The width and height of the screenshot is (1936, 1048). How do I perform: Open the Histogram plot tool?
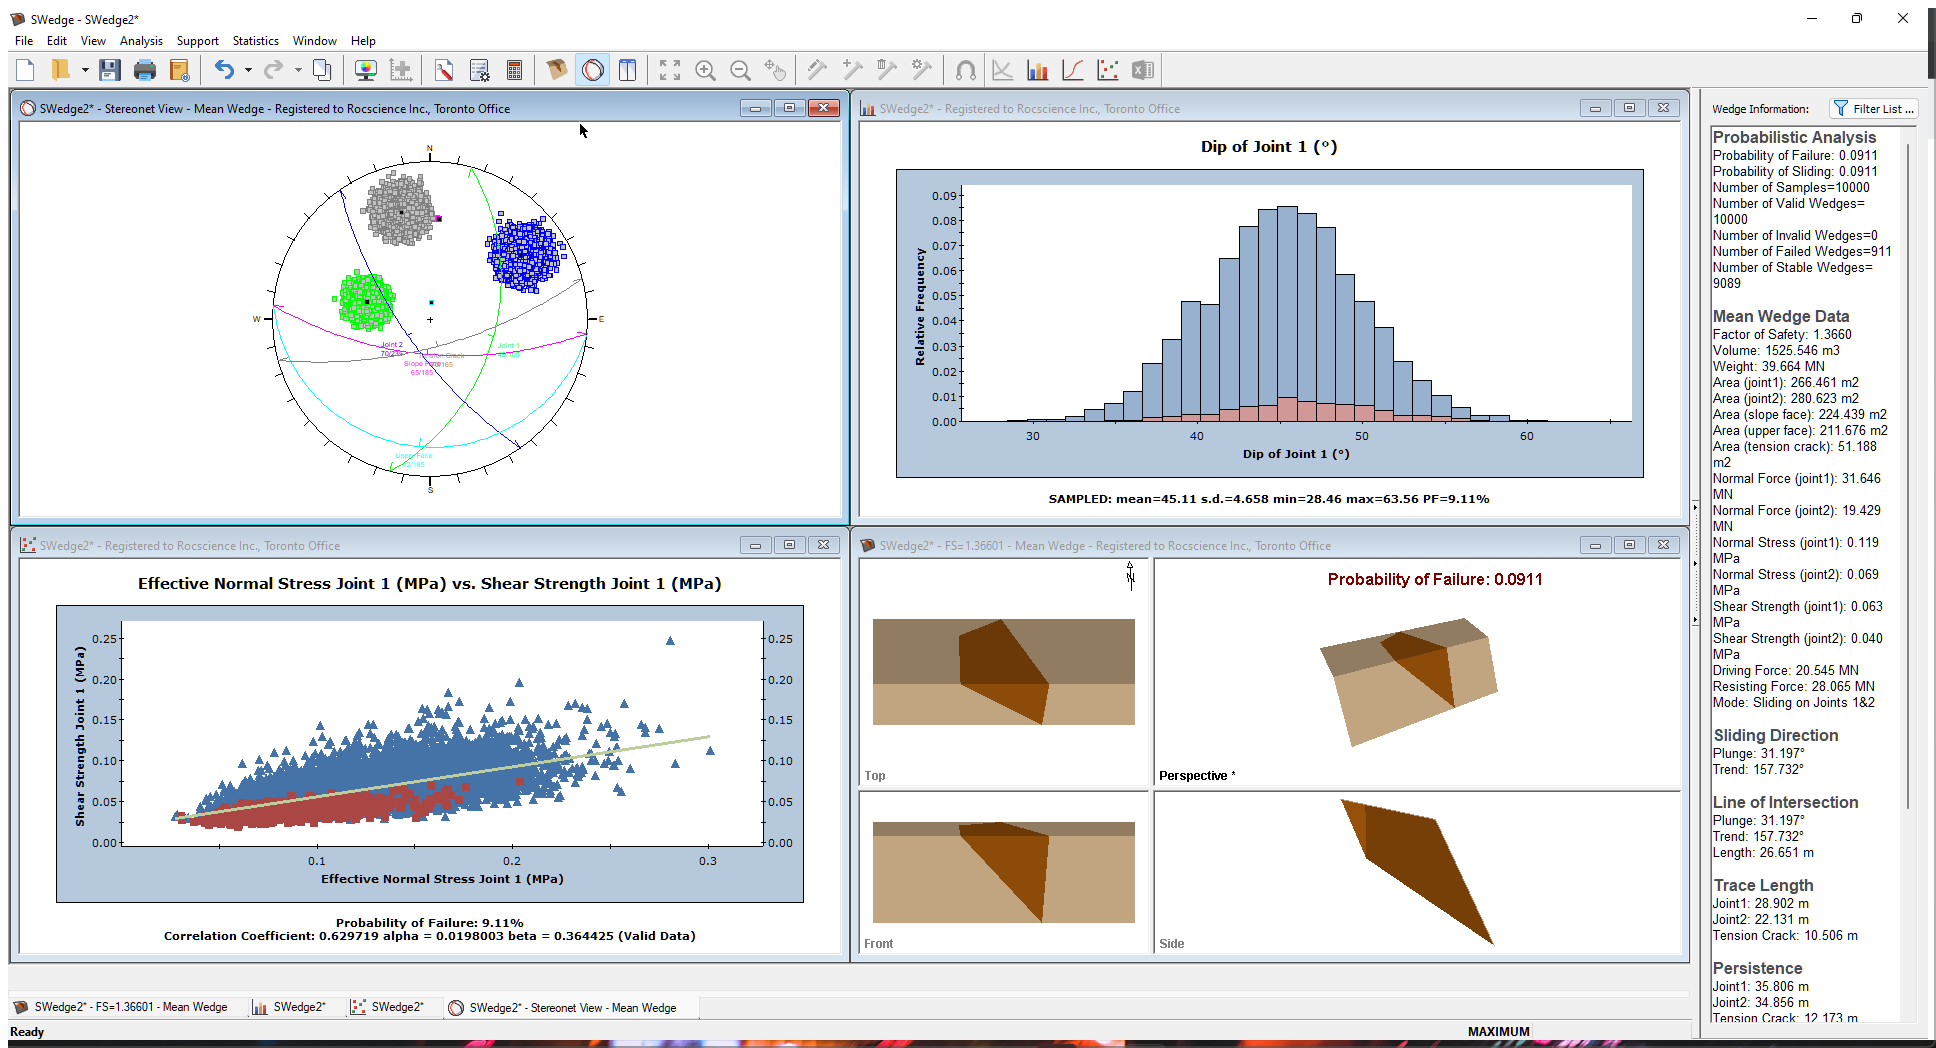click(1037, 69)
